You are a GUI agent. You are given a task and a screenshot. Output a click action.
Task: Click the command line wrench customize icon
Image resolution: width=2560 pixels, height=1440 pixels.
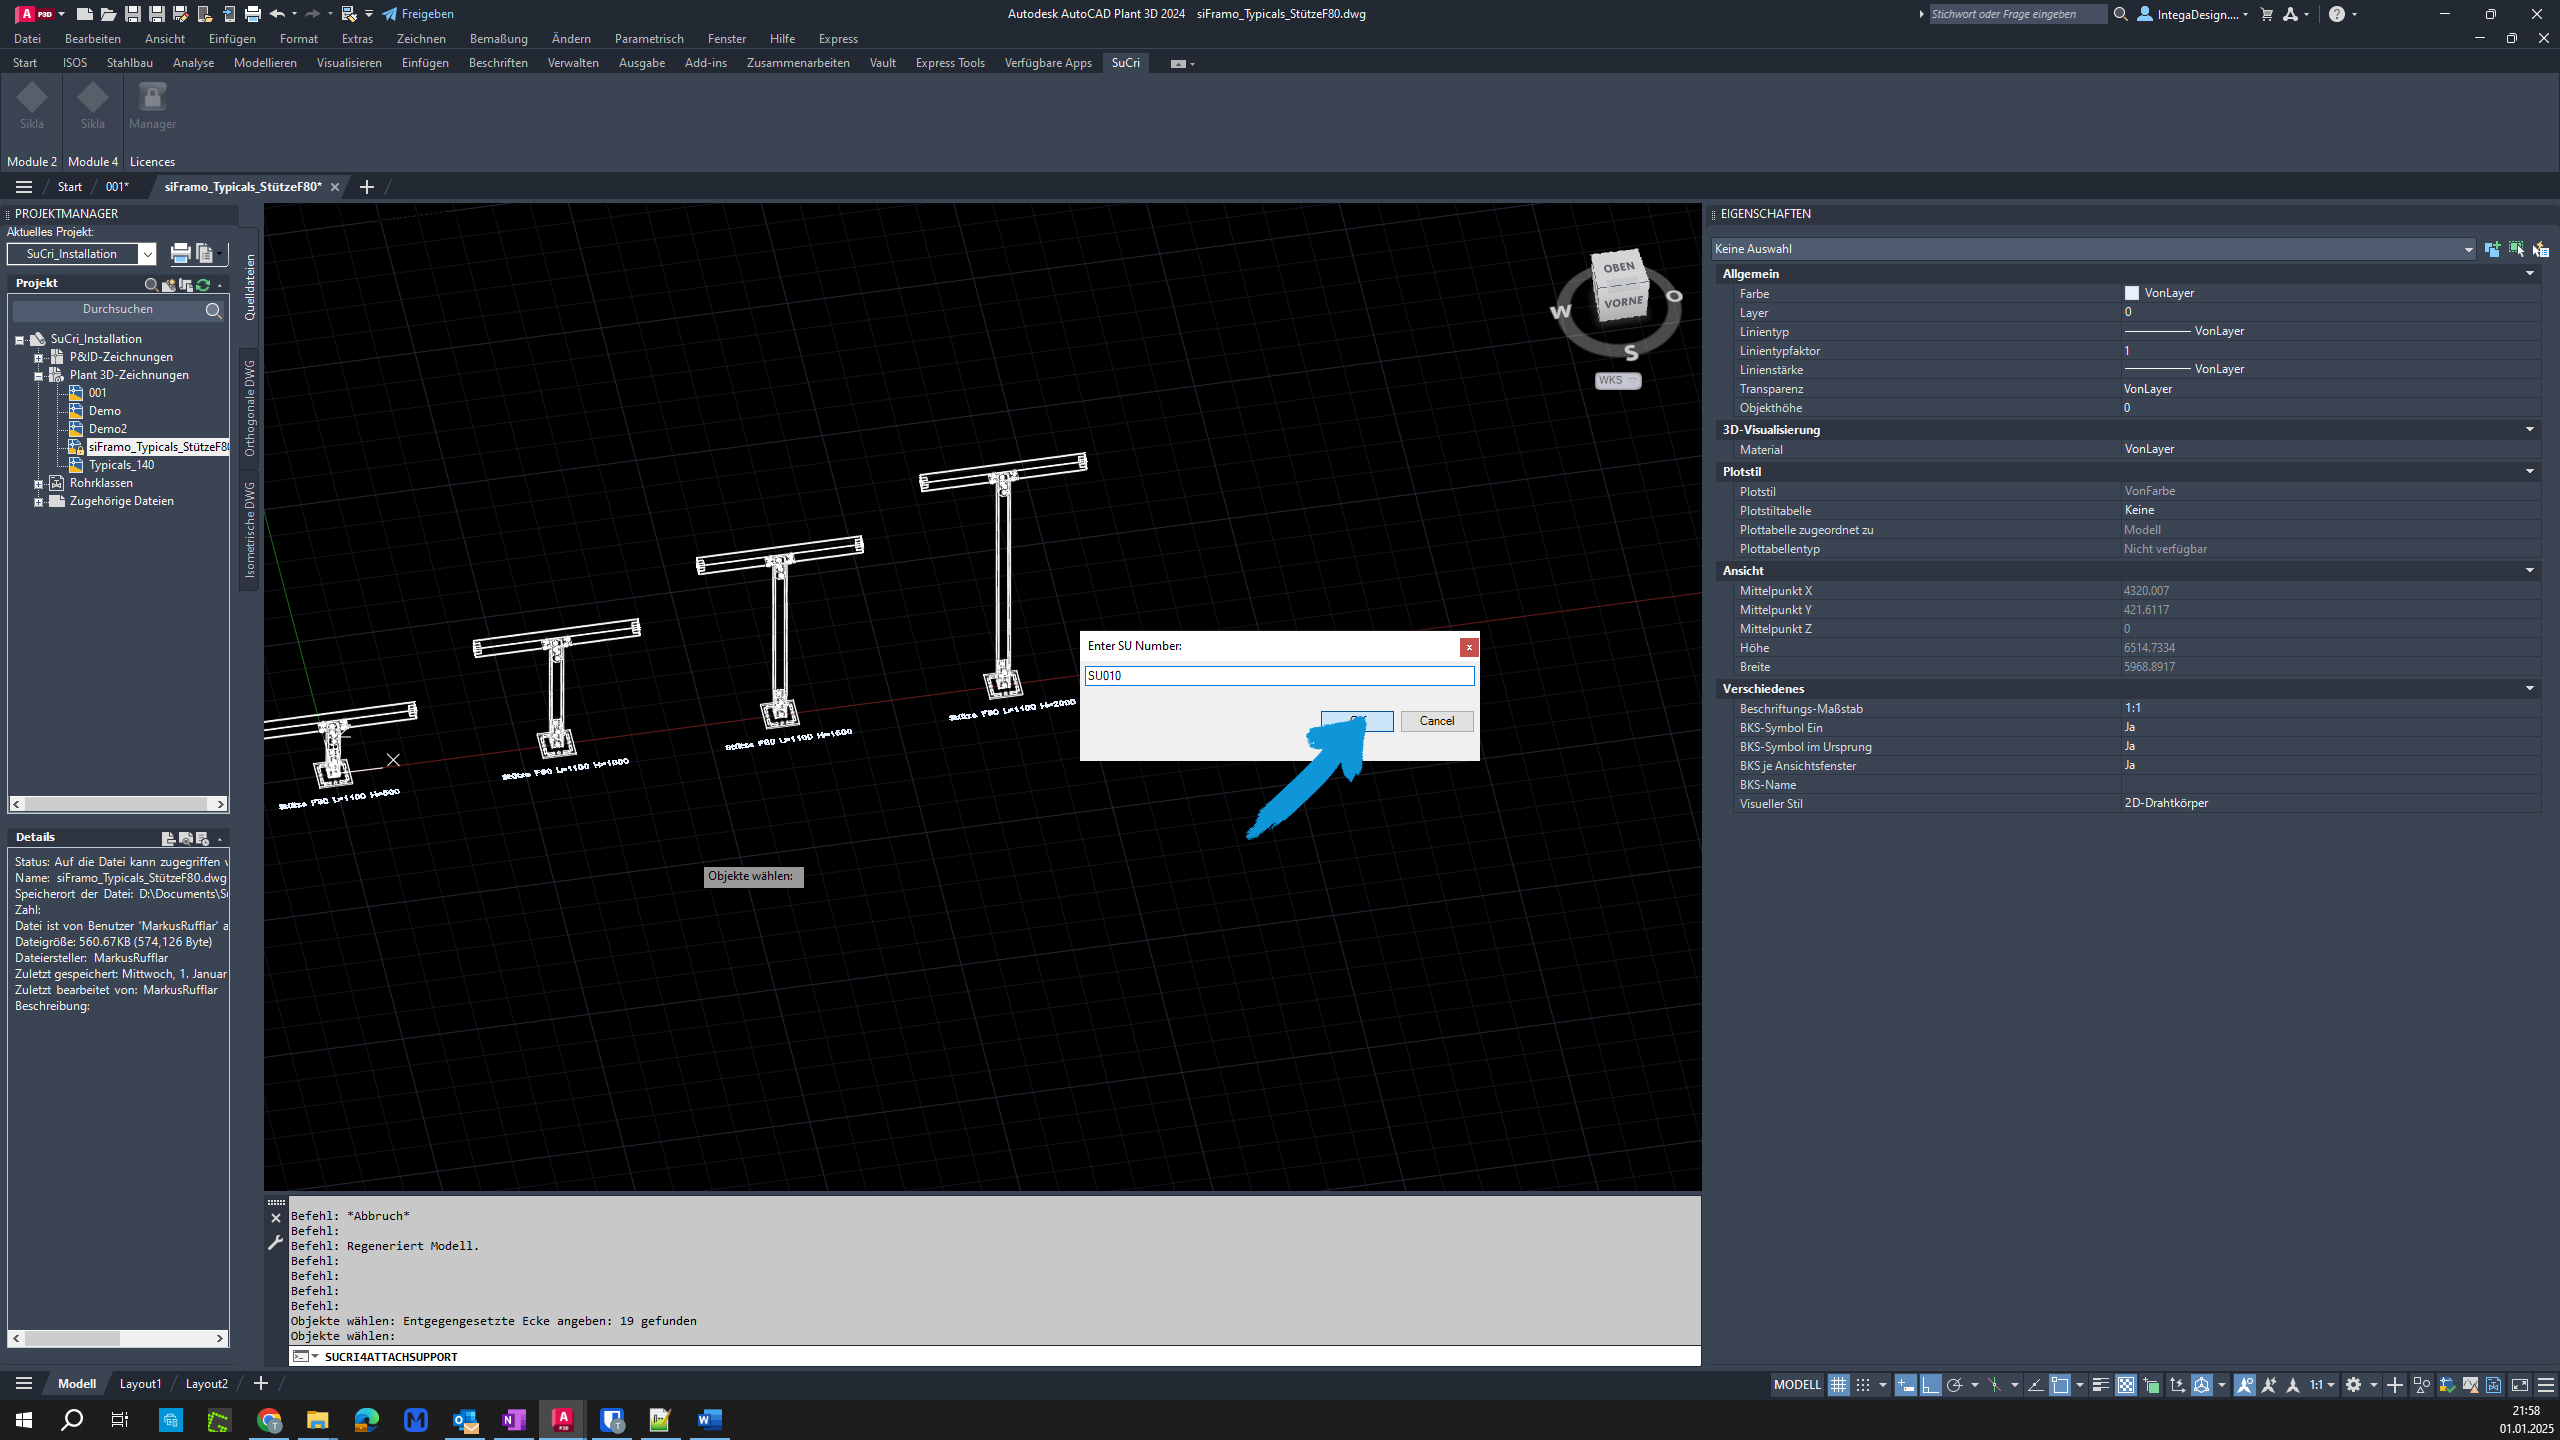[x=276, y=1243]
